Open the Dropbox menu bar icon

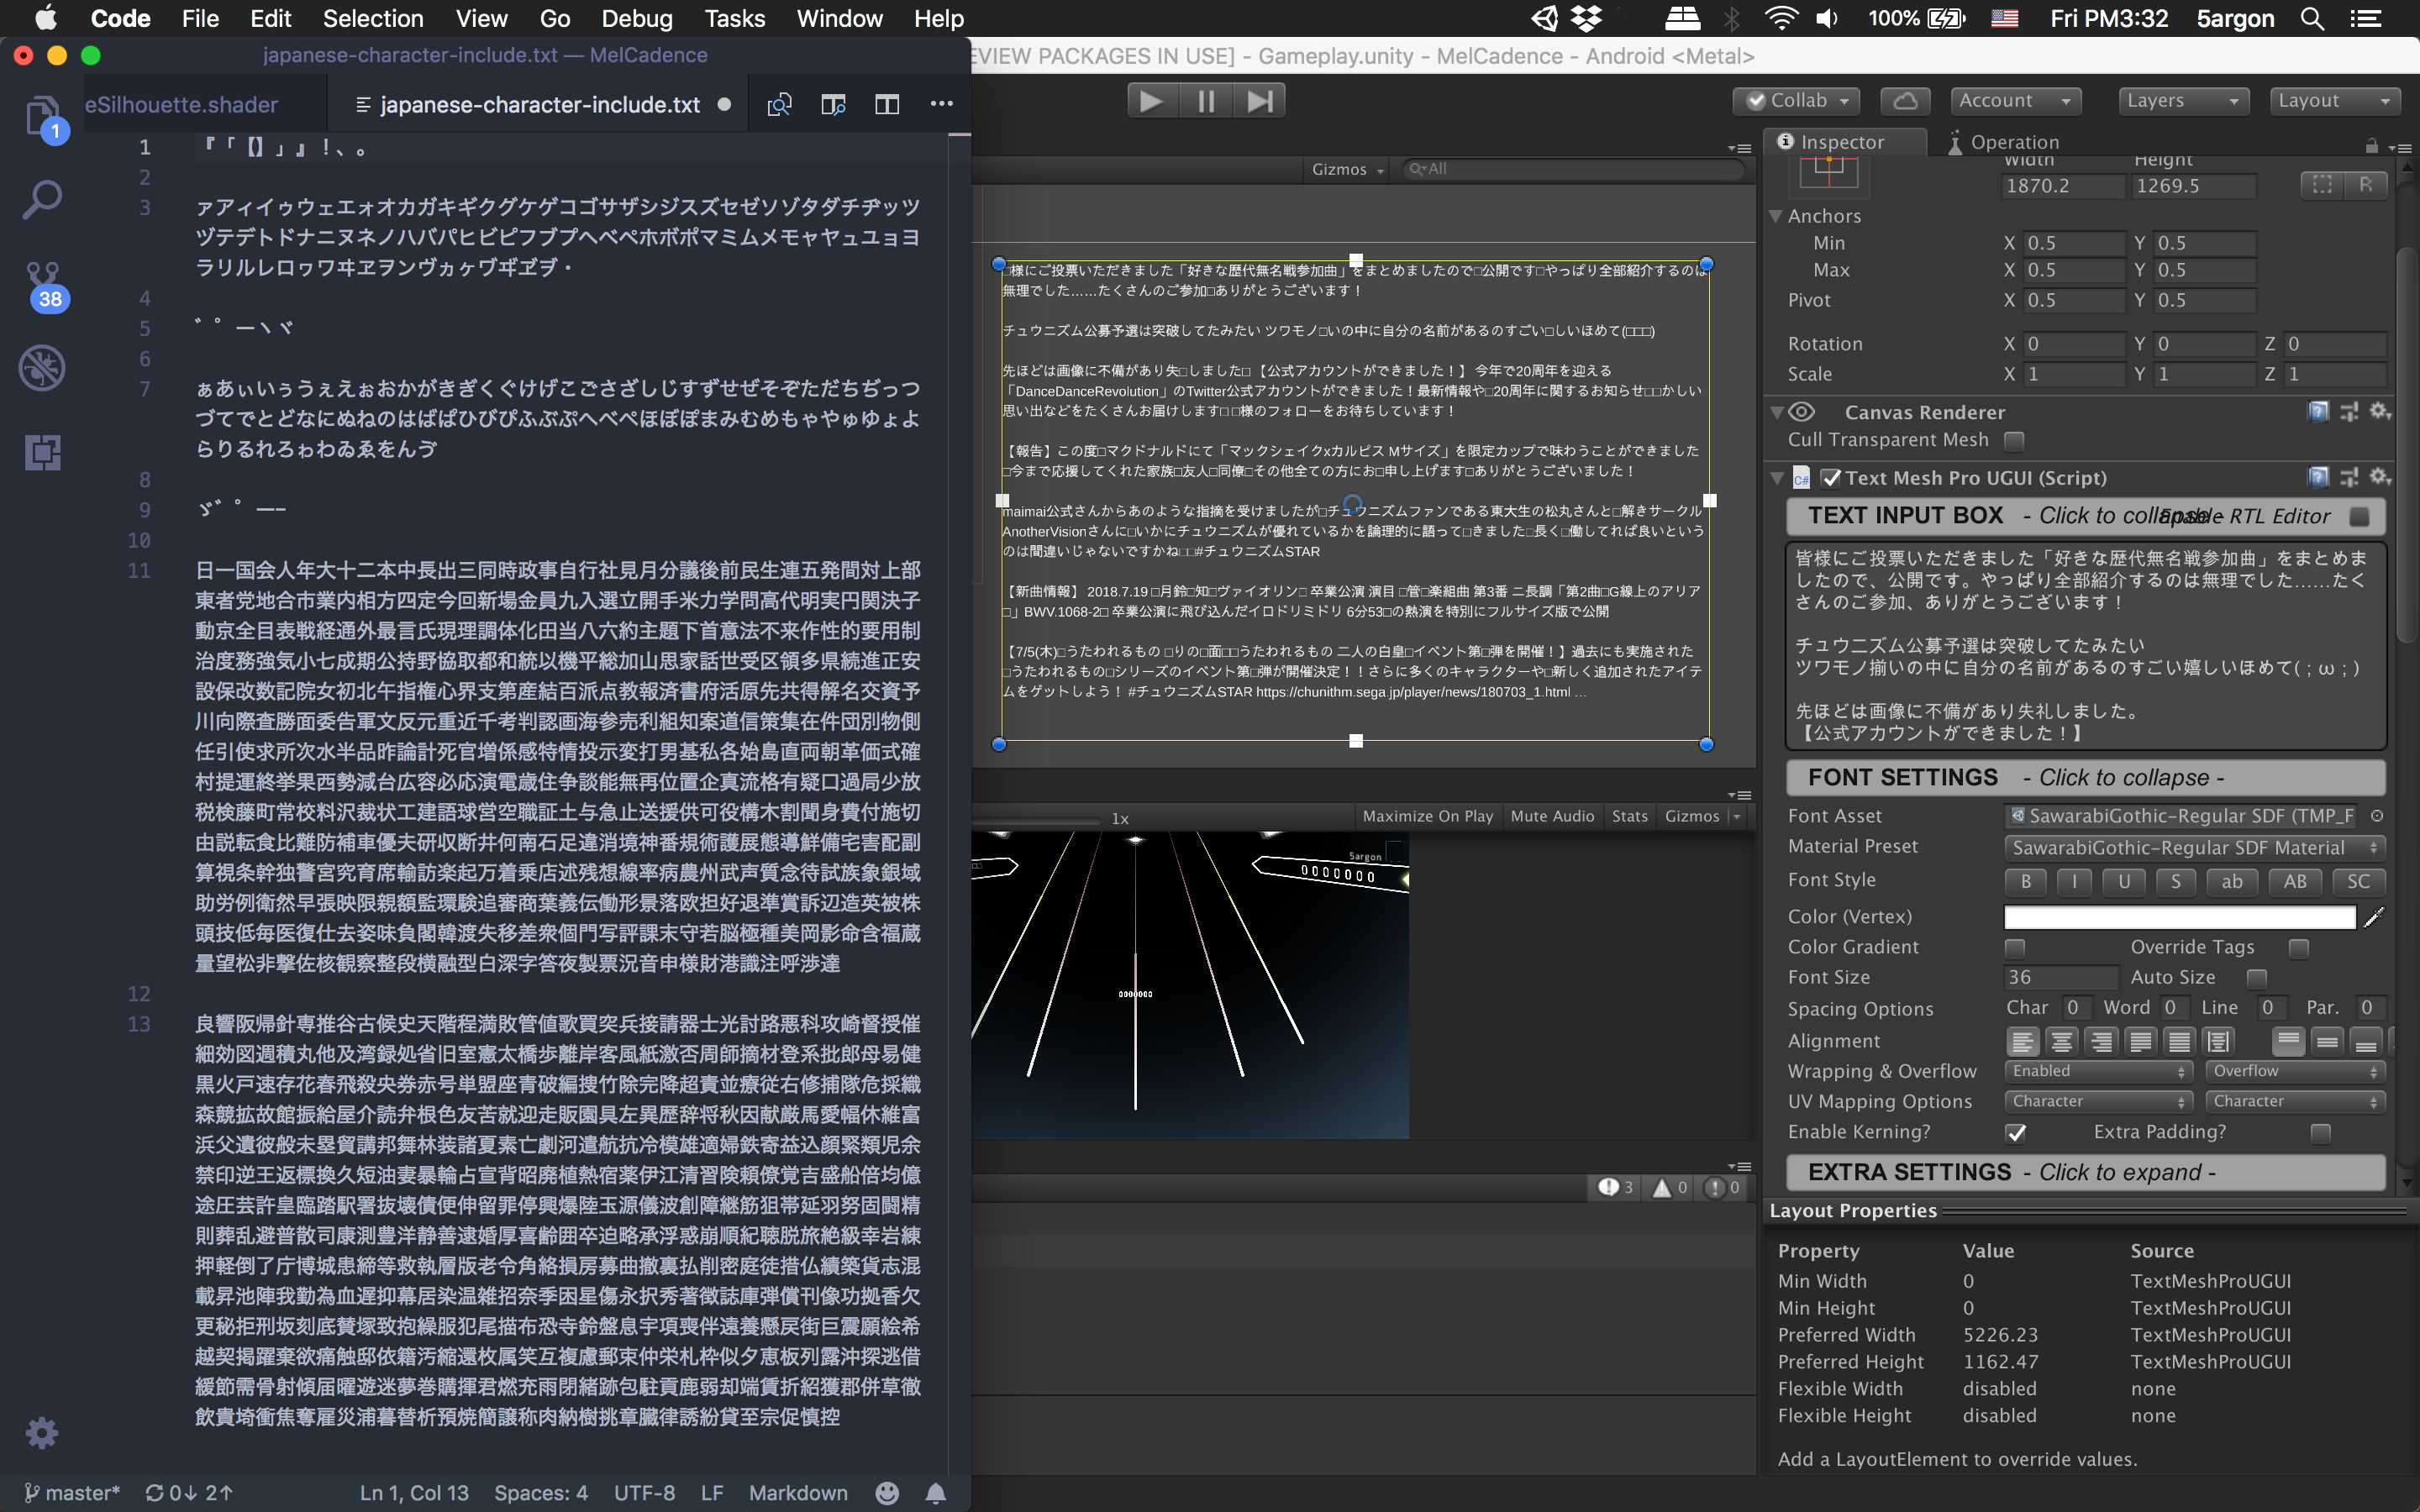1586,18
